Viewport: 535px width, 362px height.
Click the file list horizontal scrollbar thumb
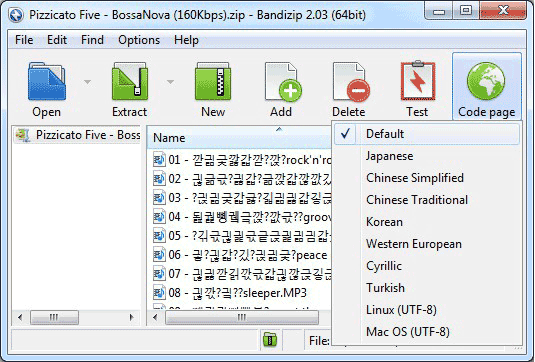pos(242,317)
